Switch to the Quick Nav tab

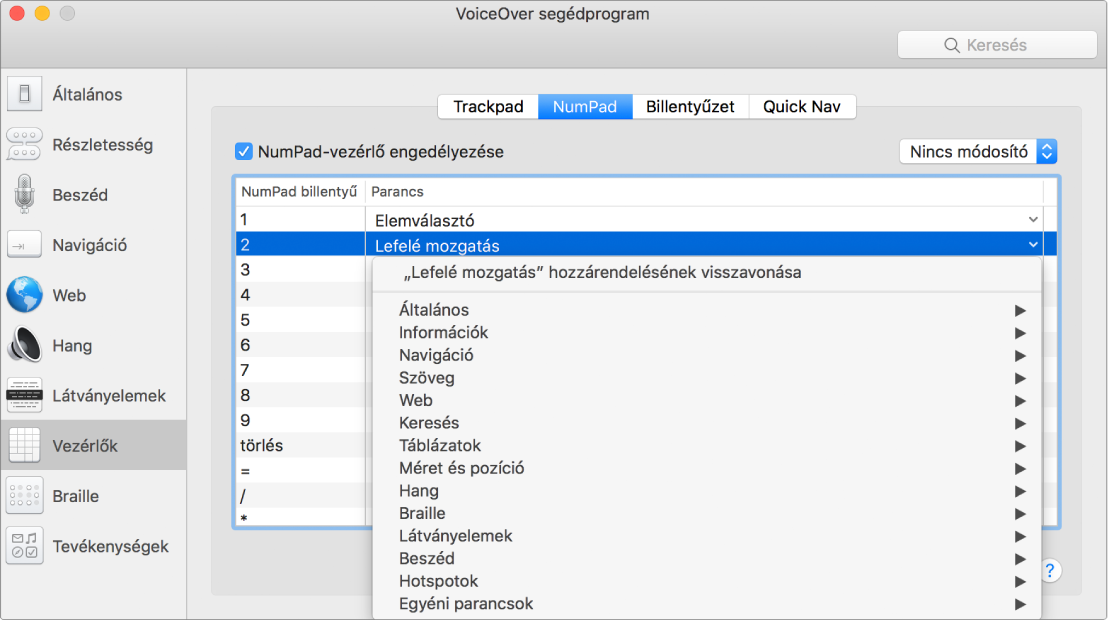pyautogui.click(x=801, y=106)
